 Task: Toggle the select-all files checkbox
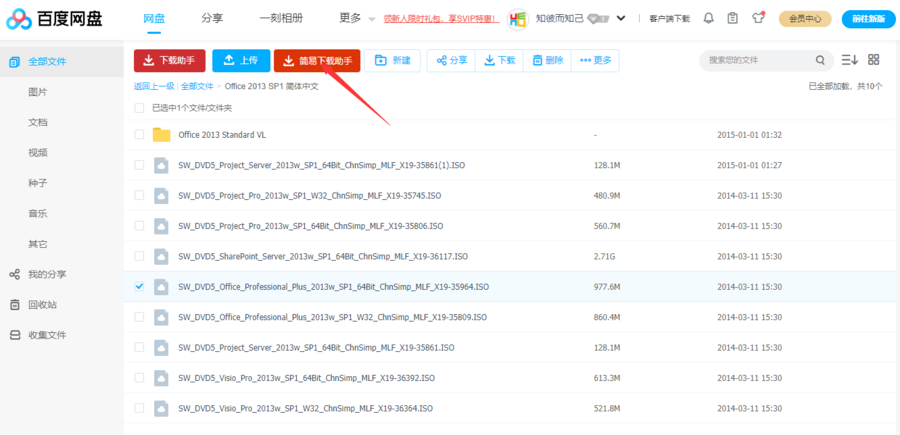click(x=139, y=108)
